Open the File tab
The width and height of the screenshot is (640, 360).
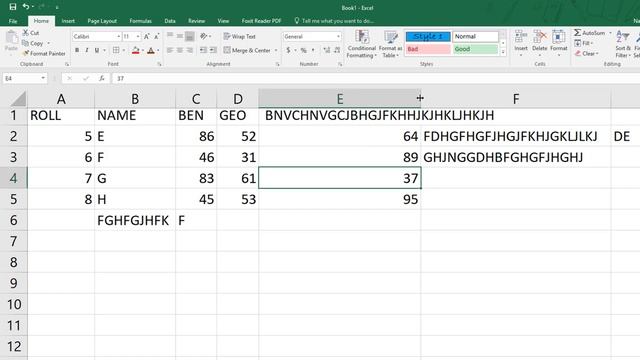pyautogui.click(x=13, y=21)
